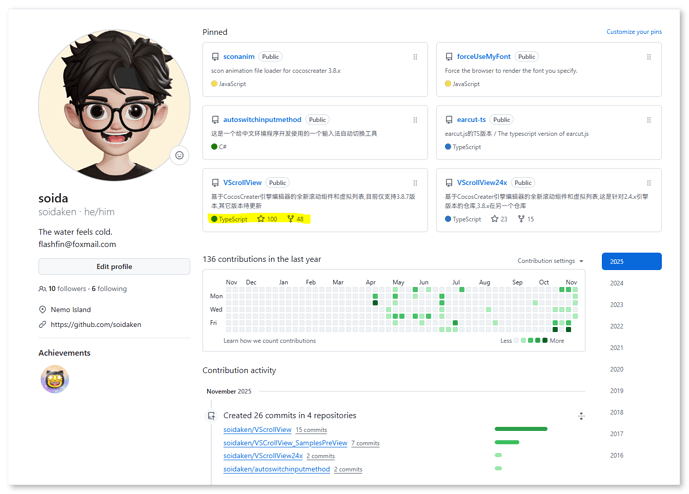Viewport: 689px width, 494px height.
Task: Click the star icon on VScrollView card
Action: 261,218
